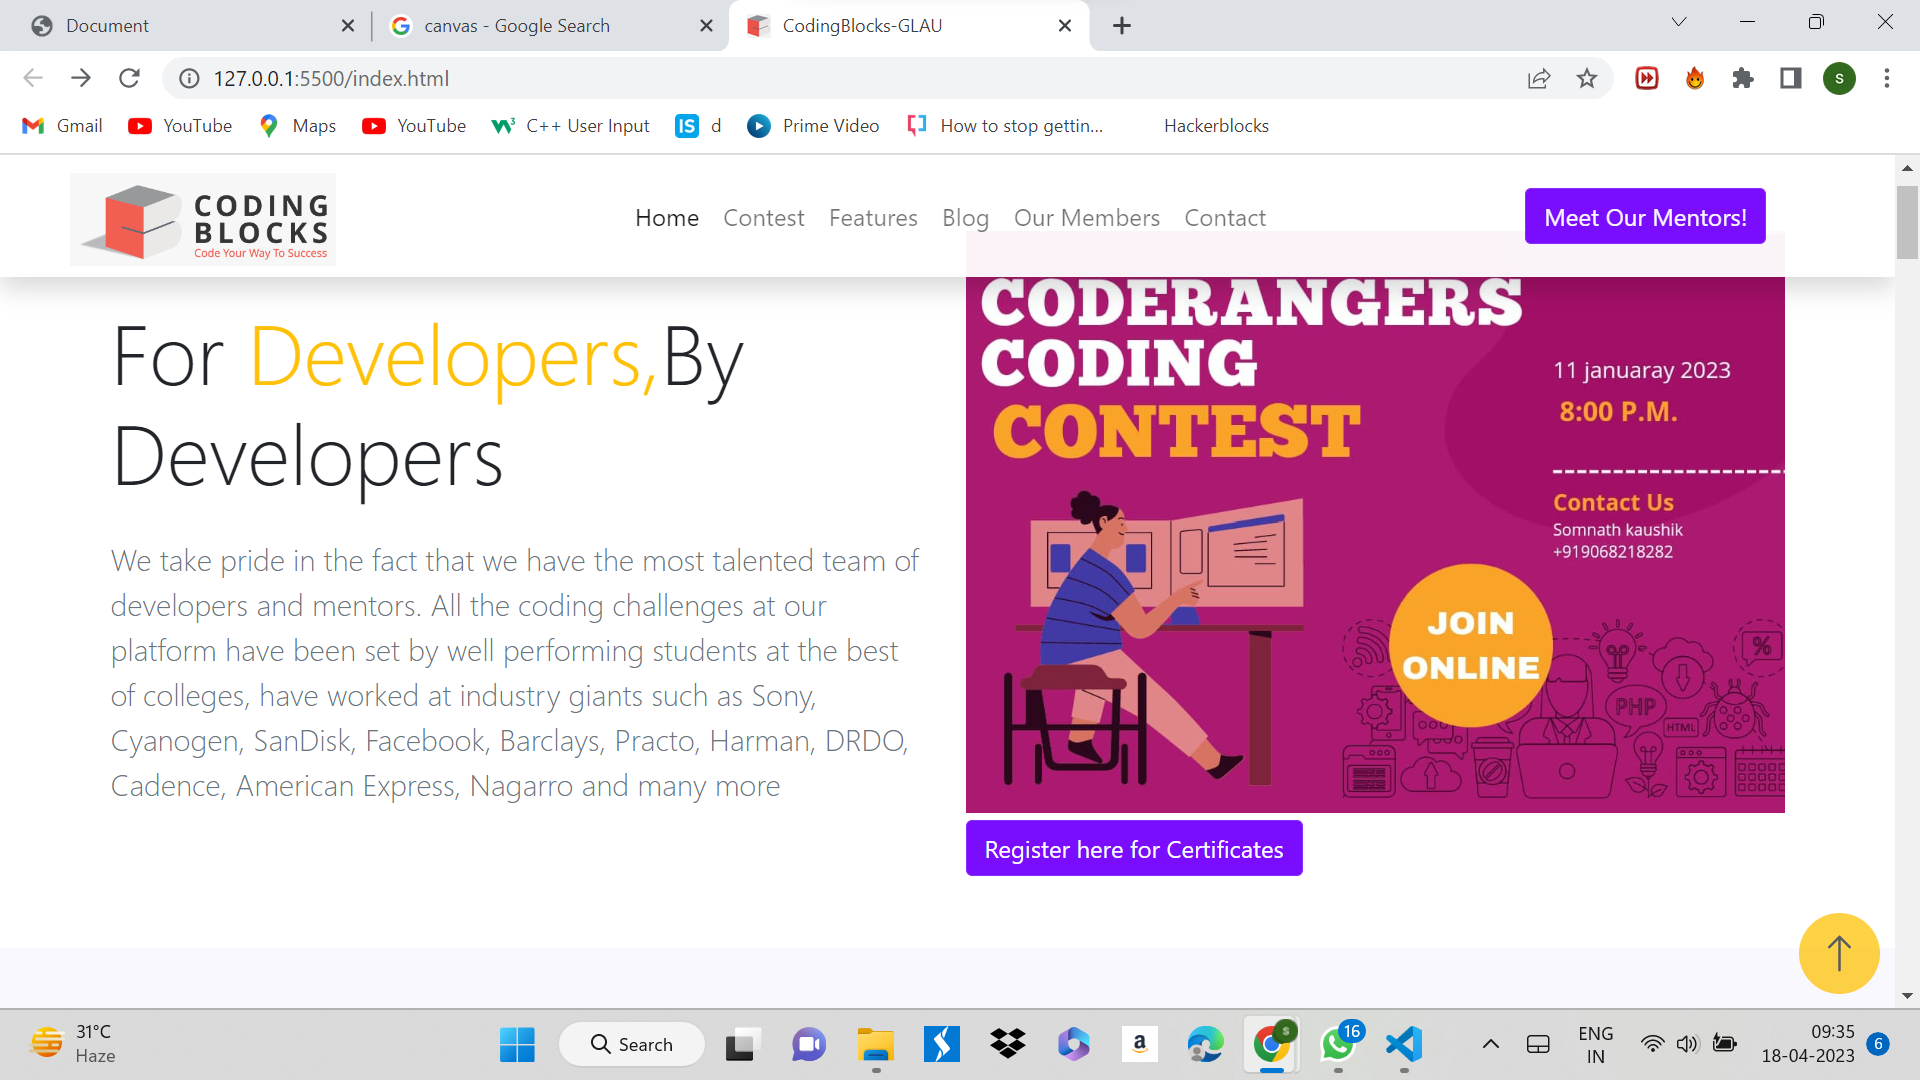Switch to canvas Google Search tab

[516, 26]
